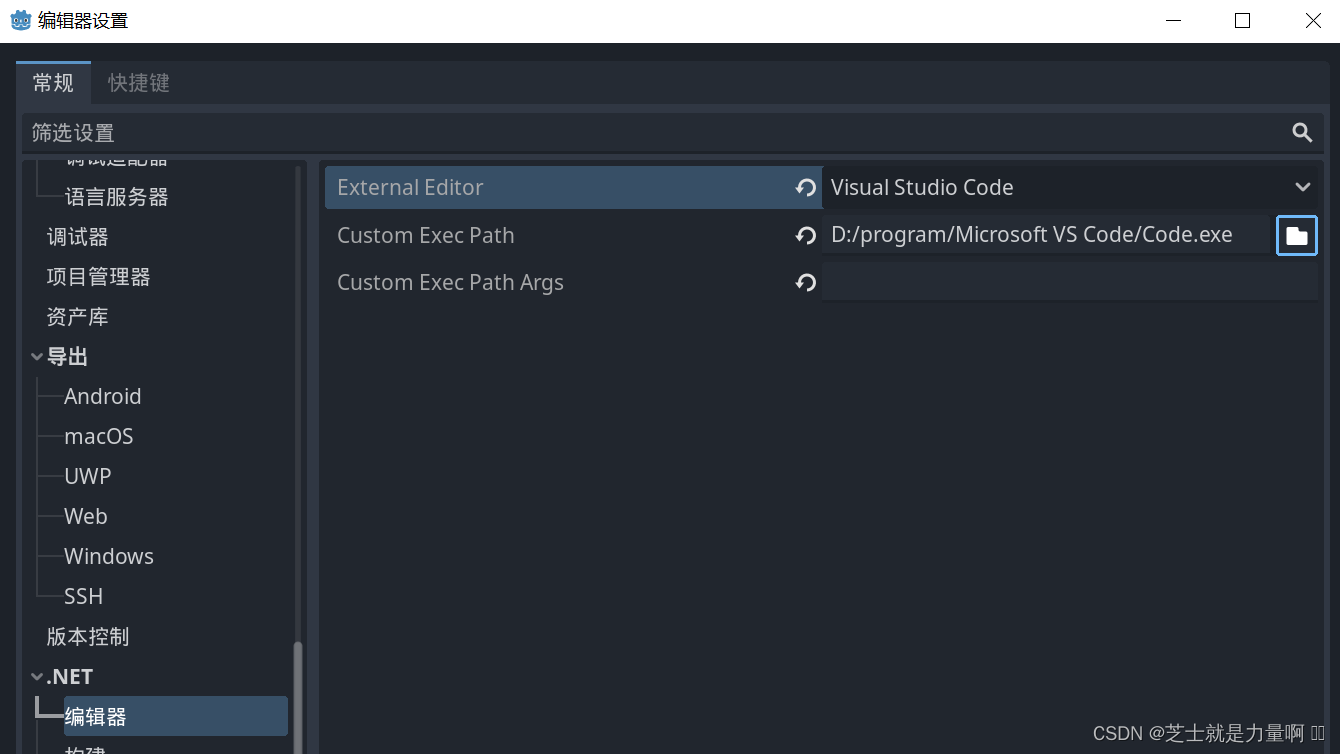Select Android under export settings
Viewport: 1340px width, 754px height.
(102, 397)
